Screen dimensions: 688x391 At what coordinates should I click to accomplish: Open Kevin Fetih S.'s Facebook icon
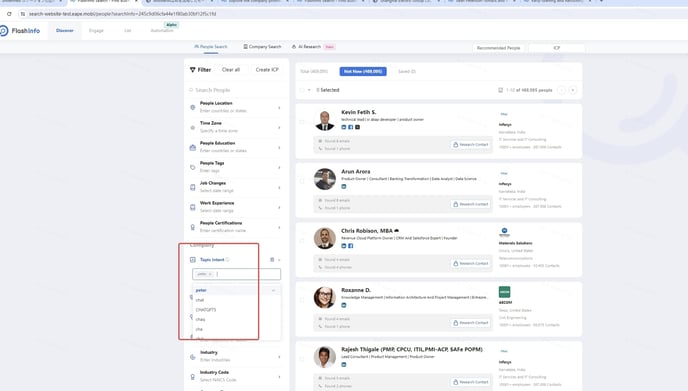[351, 127]
